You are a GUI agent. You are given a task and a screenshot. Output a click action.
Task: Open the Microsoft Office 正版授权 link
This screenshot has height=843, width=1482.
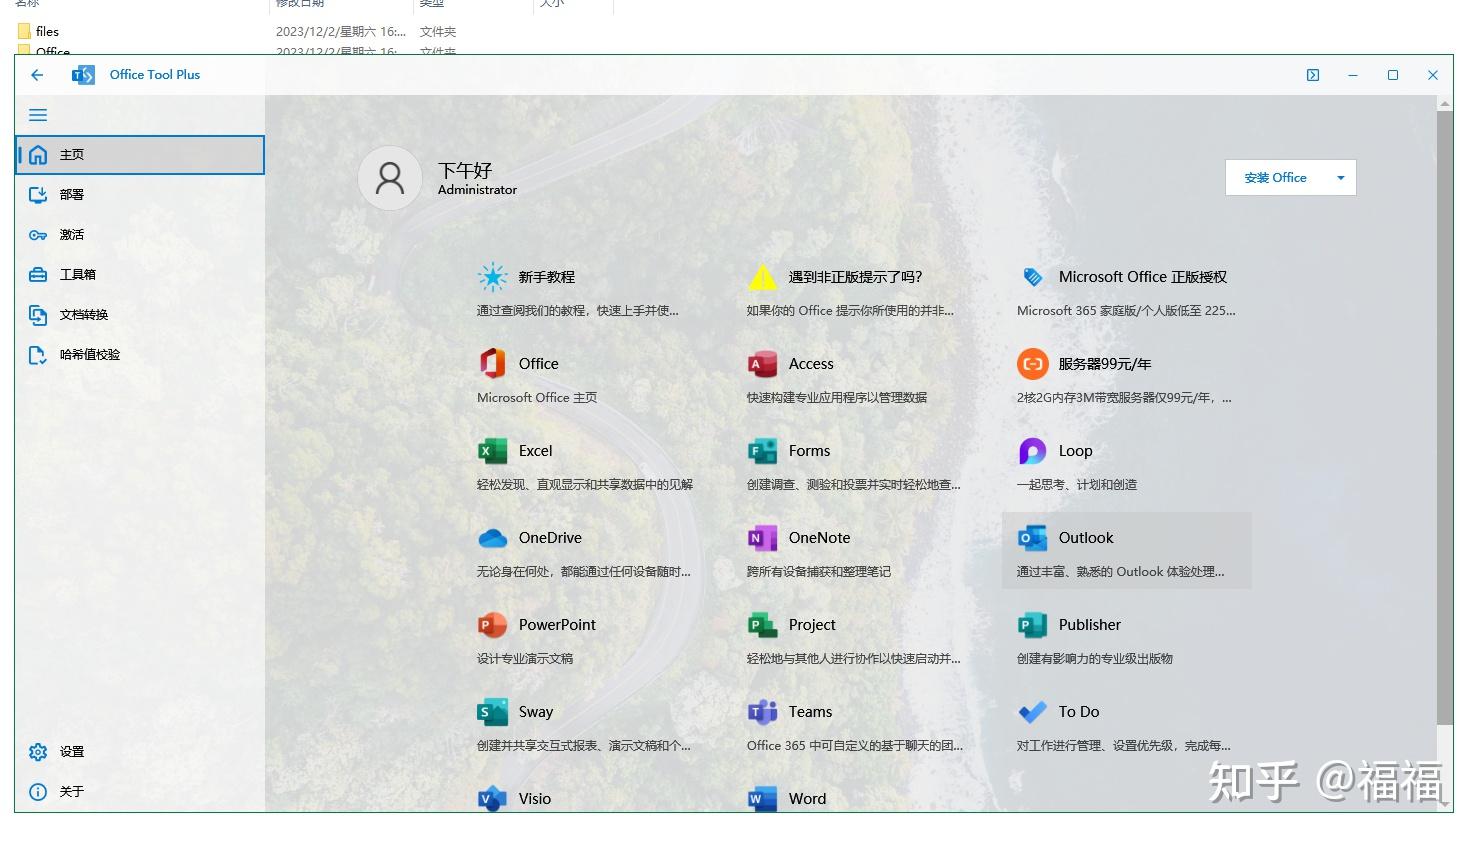[x=1143, y=276]
